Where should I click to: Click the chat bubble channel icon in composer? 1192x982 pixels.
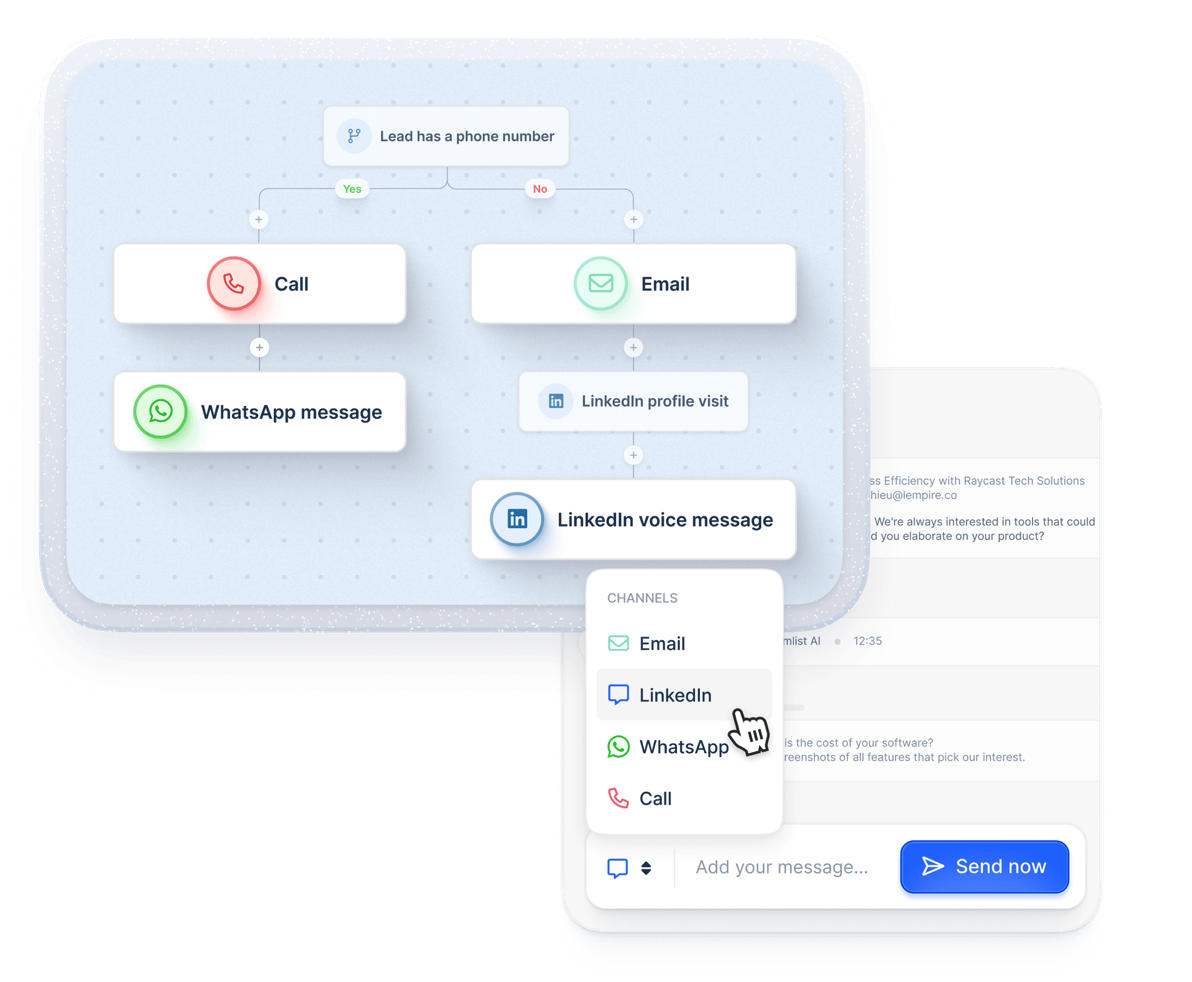[617, 867]
